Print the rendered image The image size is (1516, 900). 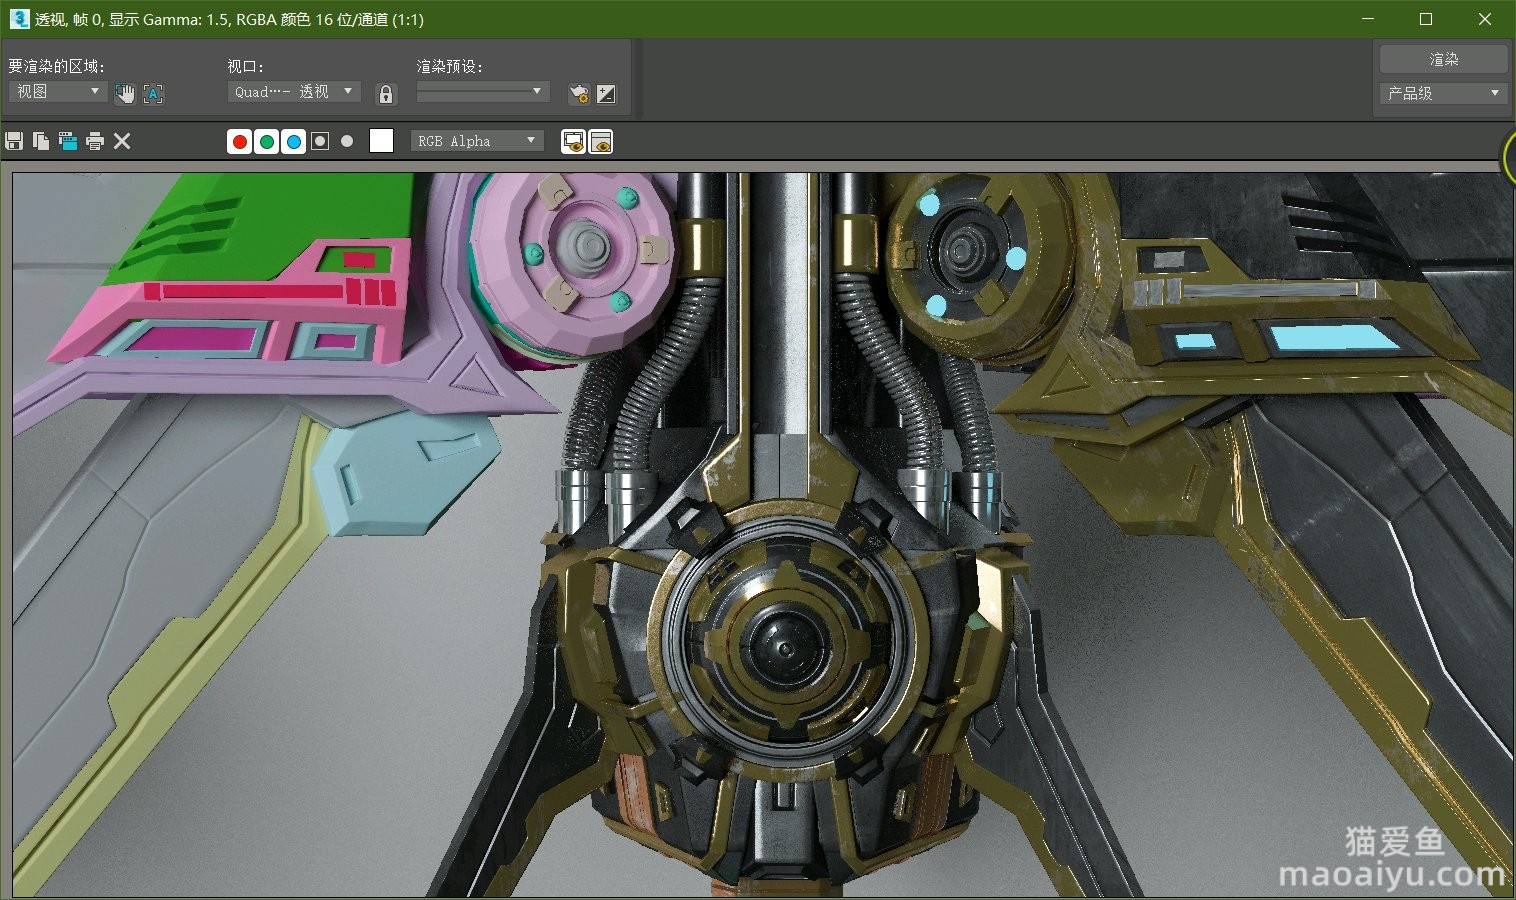95,141
